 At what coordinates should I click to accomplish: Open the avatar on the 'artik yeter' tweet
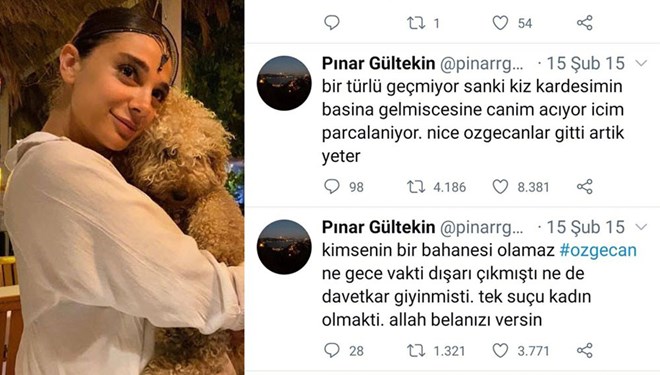[284, 83]
